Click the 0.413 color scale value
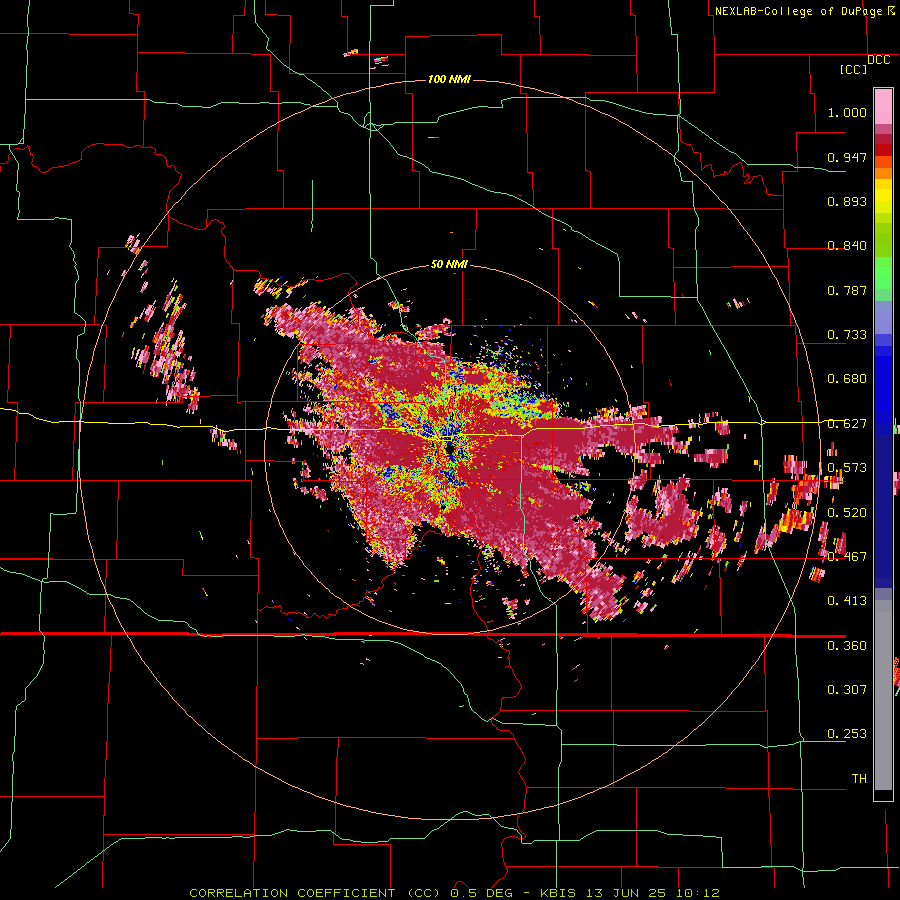Viewport: 900px width, 900px height. pyautogui.click(x=847, y=601)
